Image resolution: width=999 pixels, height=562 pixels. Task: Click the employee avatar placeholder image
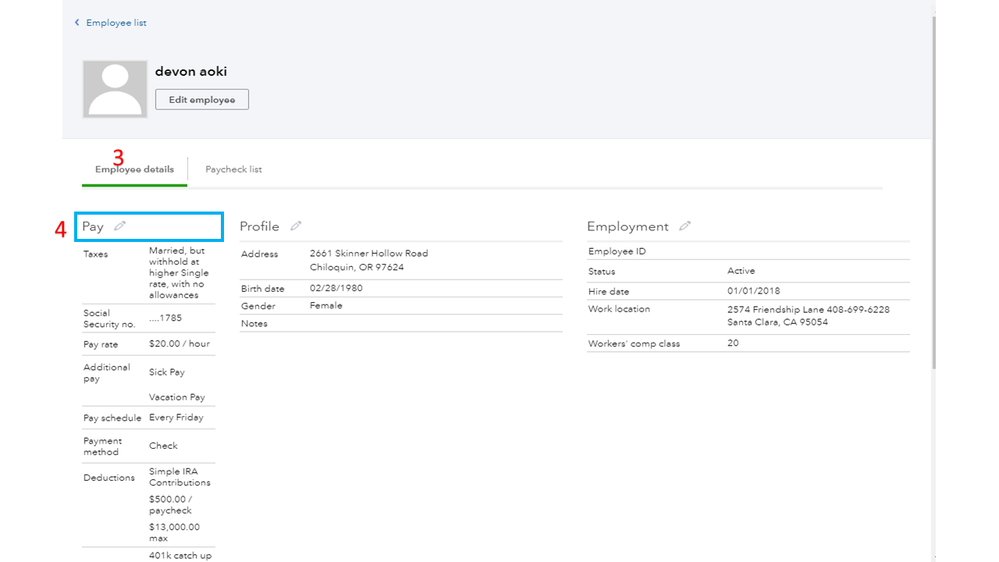(x=115, y=89)
